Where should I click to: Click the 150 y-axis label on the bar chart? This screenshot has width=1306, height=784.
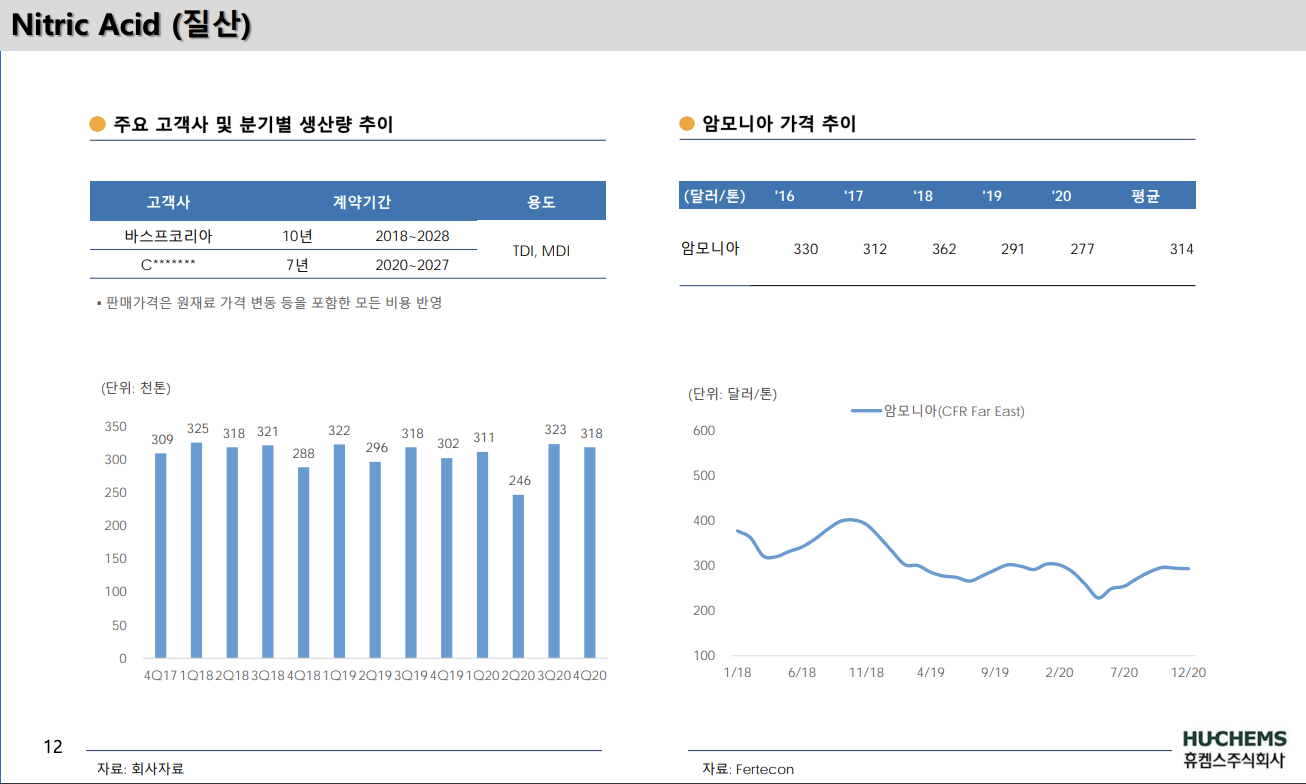[116, 559]
